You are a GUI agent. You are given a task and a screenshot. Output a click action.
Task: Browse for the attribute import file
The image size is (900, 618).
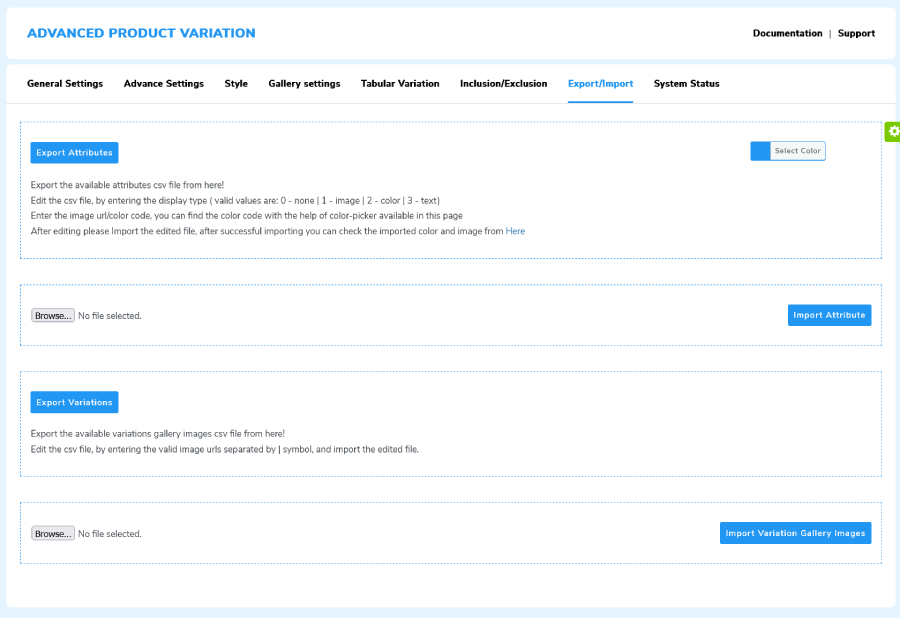click(x=53, y=316)
